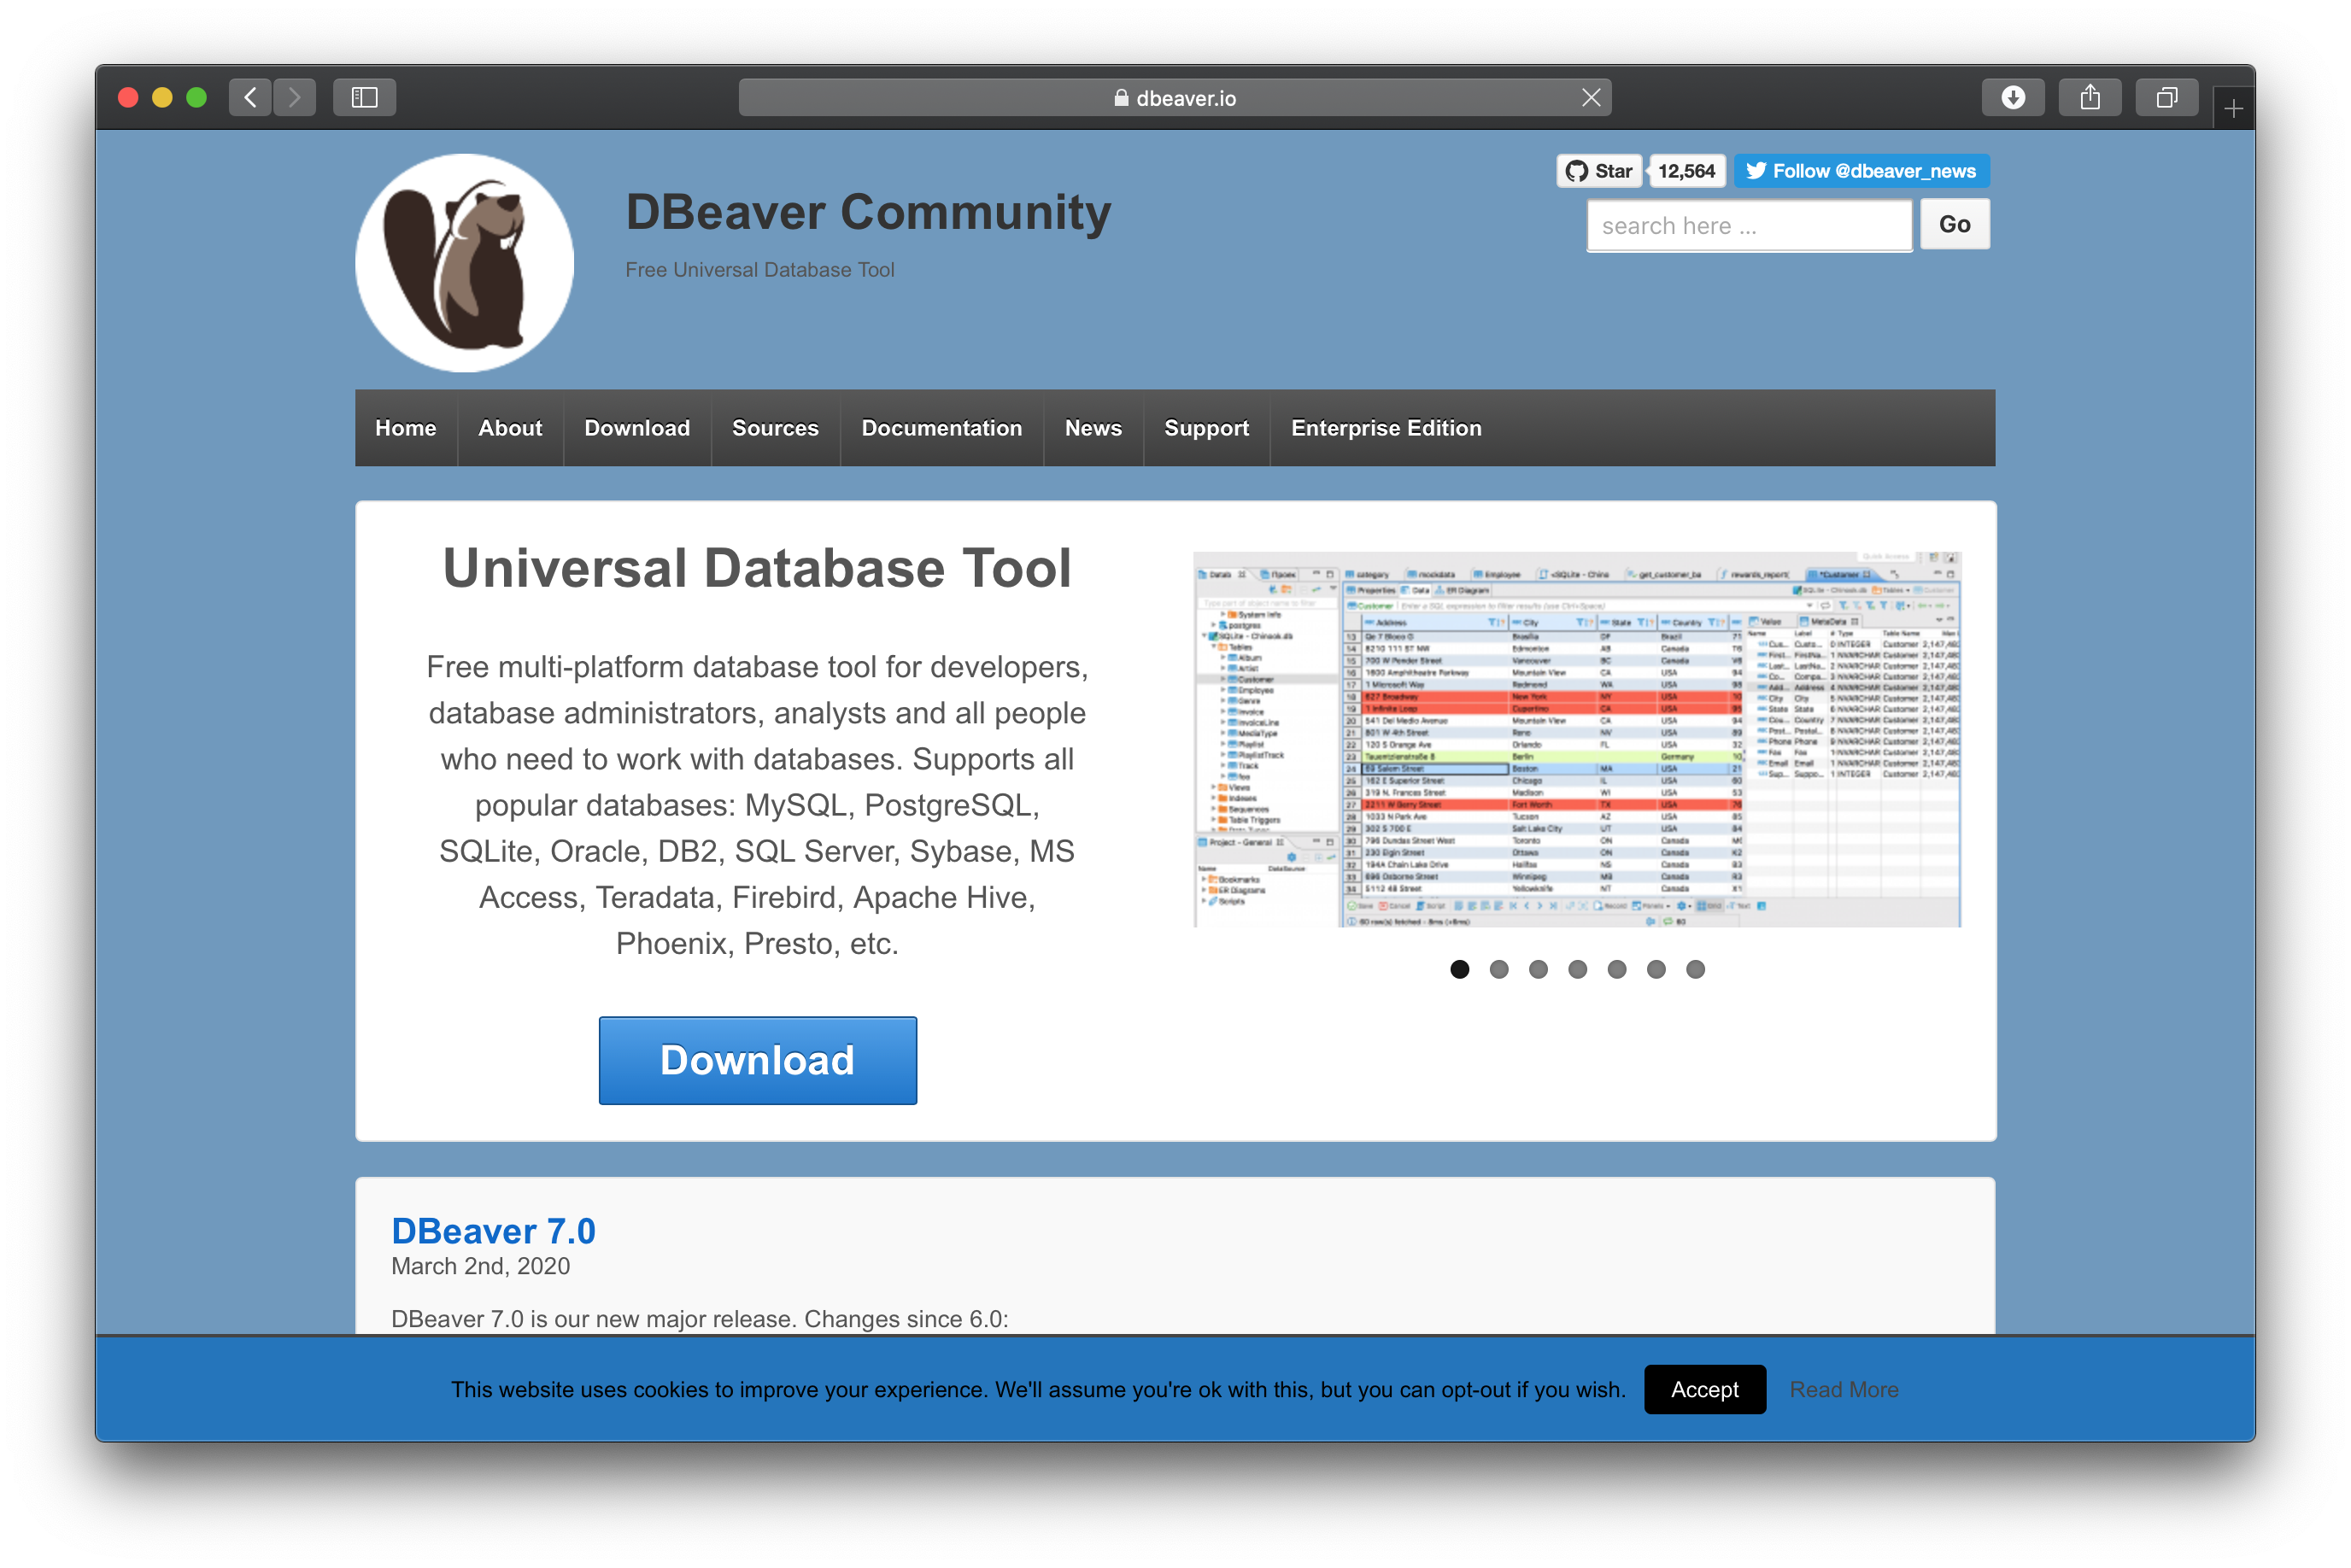Click Safari's back arrow button
The width and height of the screenshot is (2351, 1568).
pos(250,97)
